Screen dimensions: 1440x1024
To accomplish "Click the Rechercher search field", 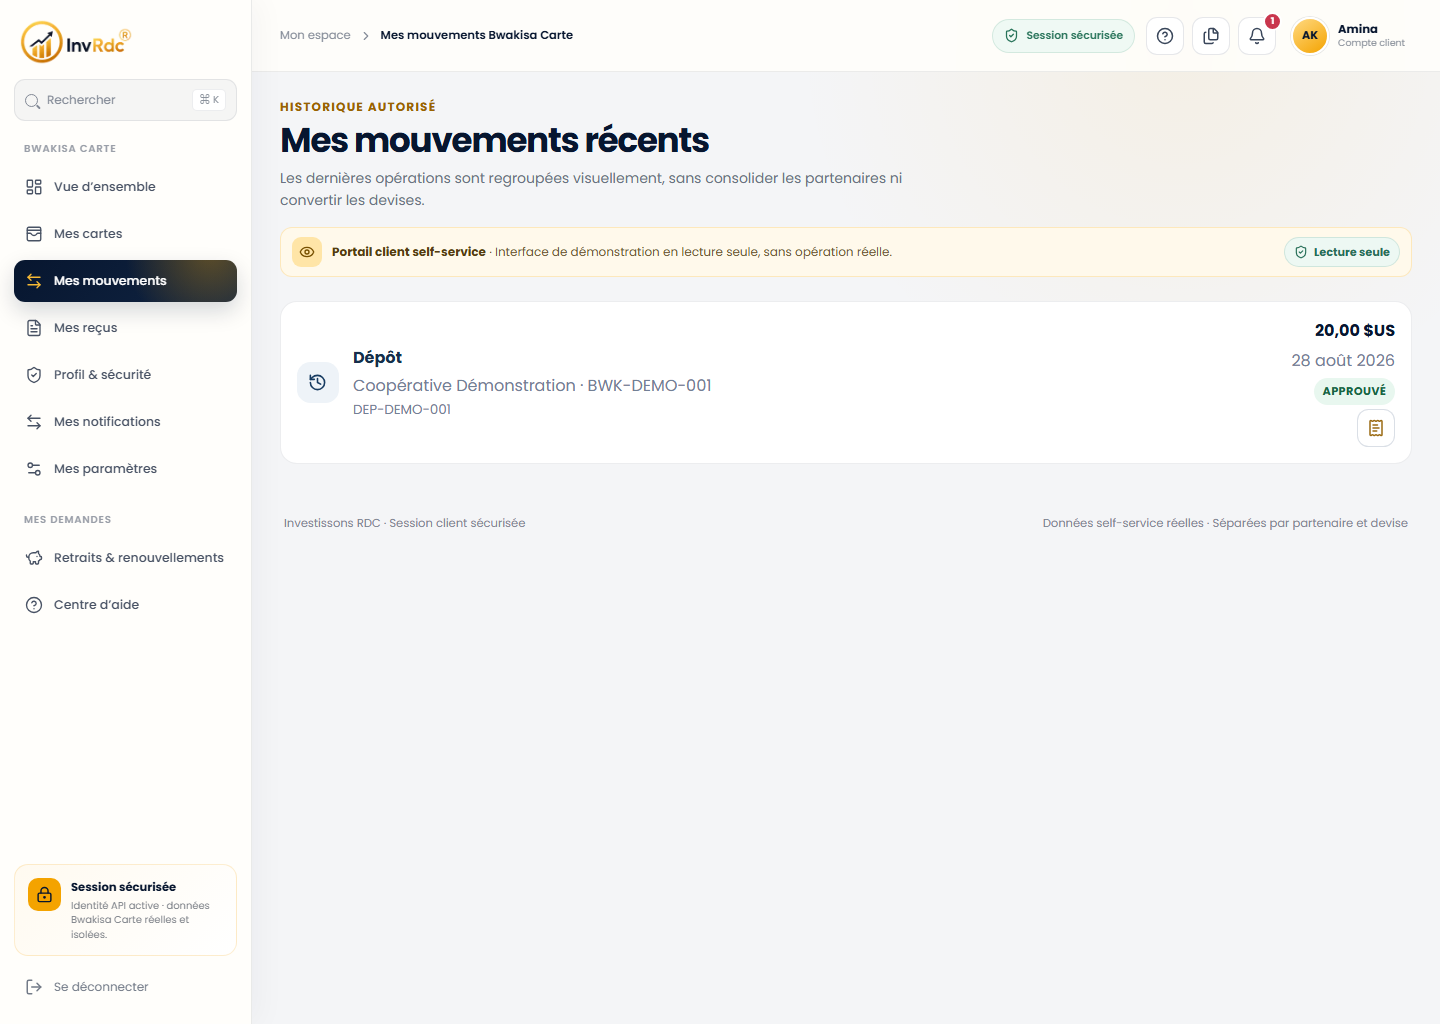I will point(125,100).
